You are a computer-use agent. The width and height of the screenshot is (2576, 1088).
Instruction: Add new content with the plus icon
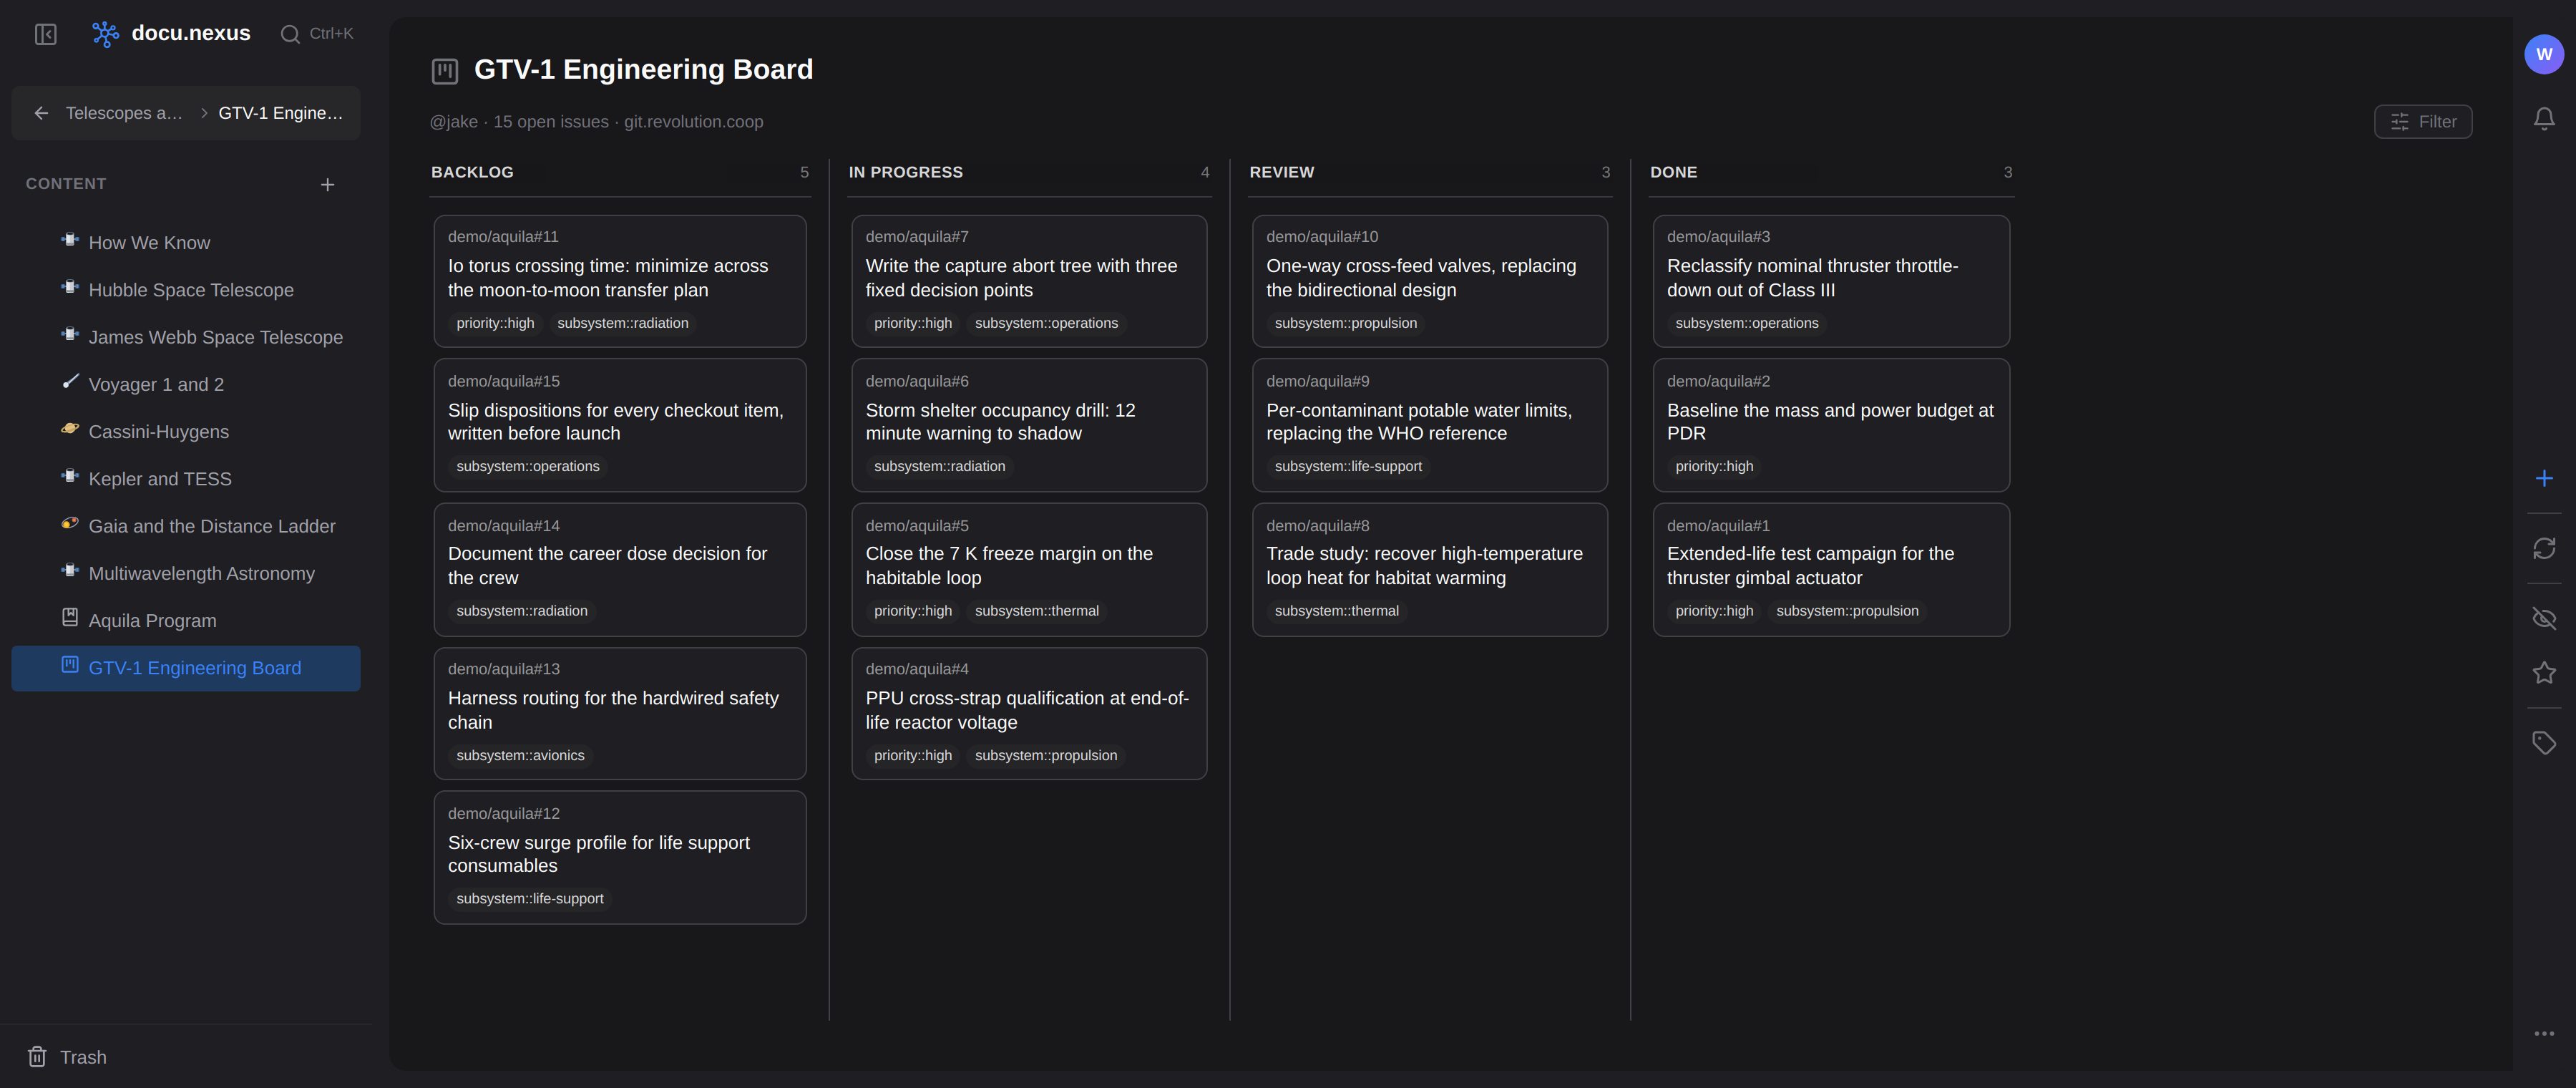(x=327, y=185)
